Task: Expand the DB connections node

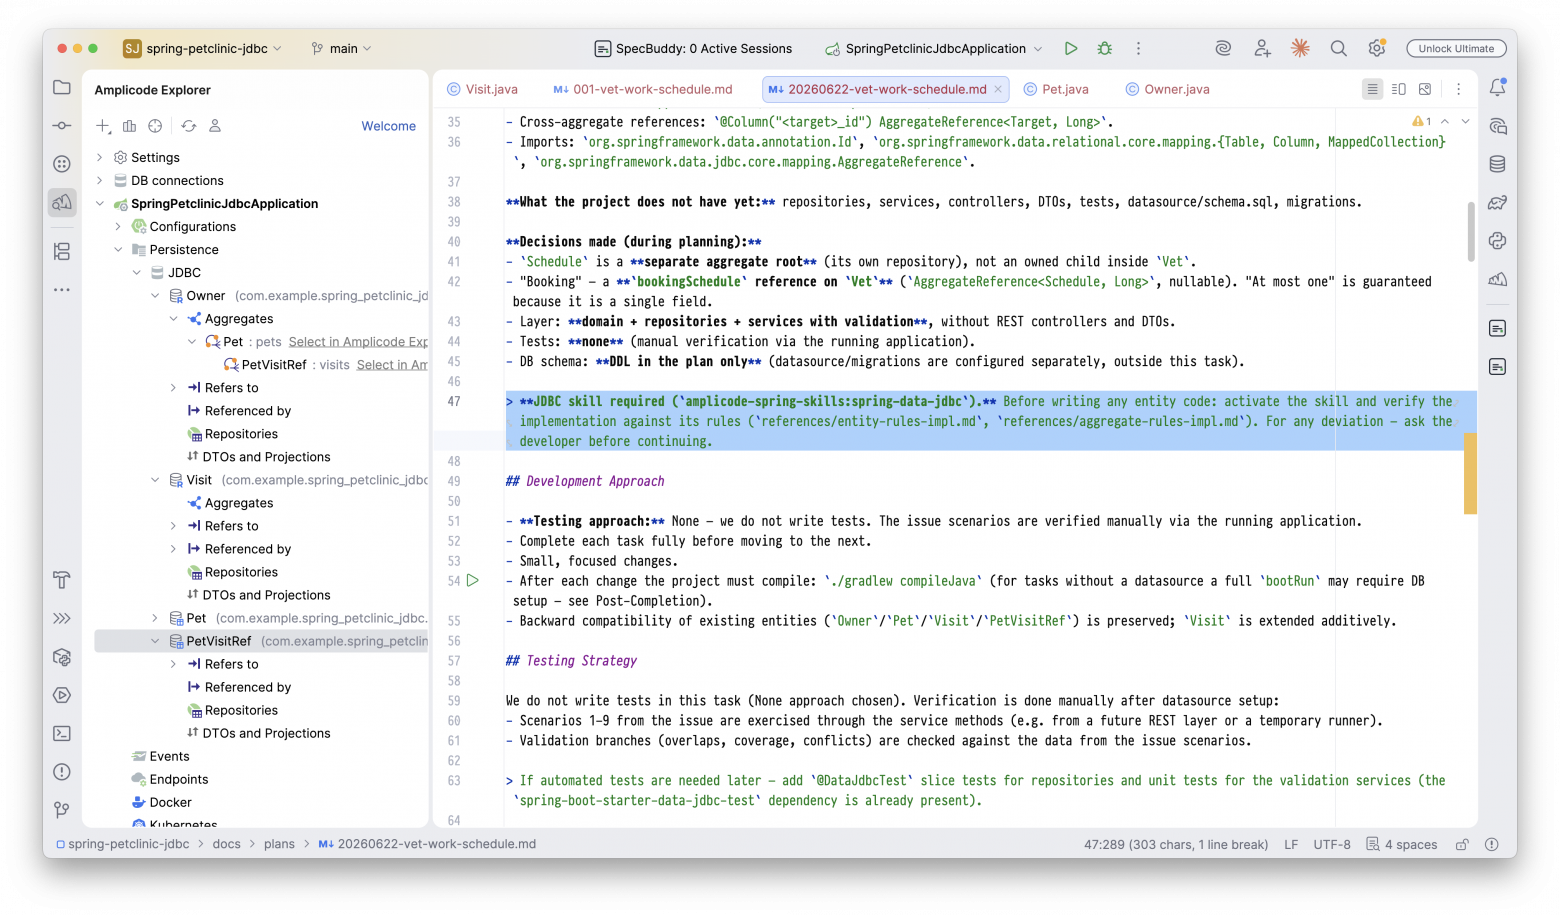Action: 100,180
